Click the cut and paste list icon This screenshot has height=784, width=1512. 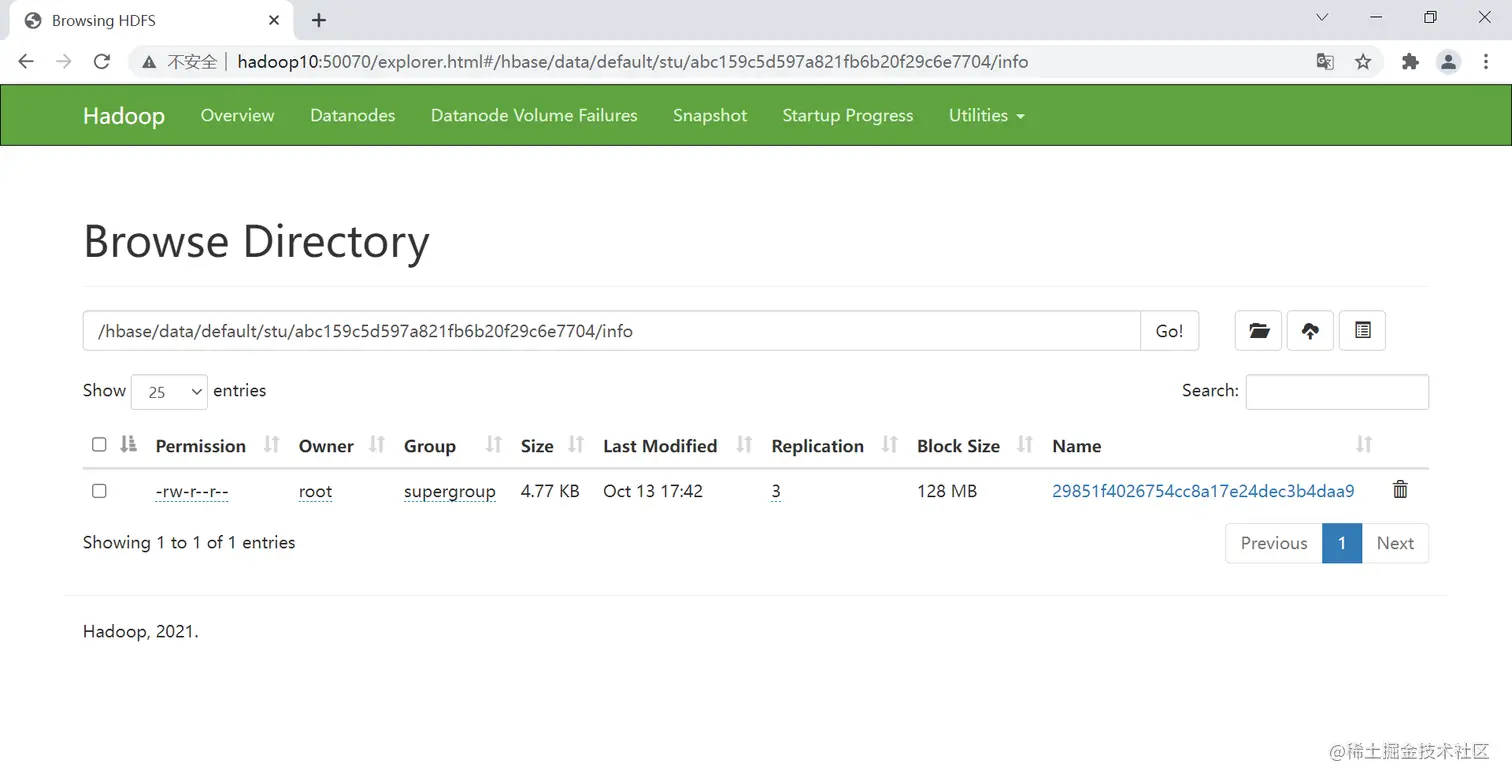[1362, 330]
